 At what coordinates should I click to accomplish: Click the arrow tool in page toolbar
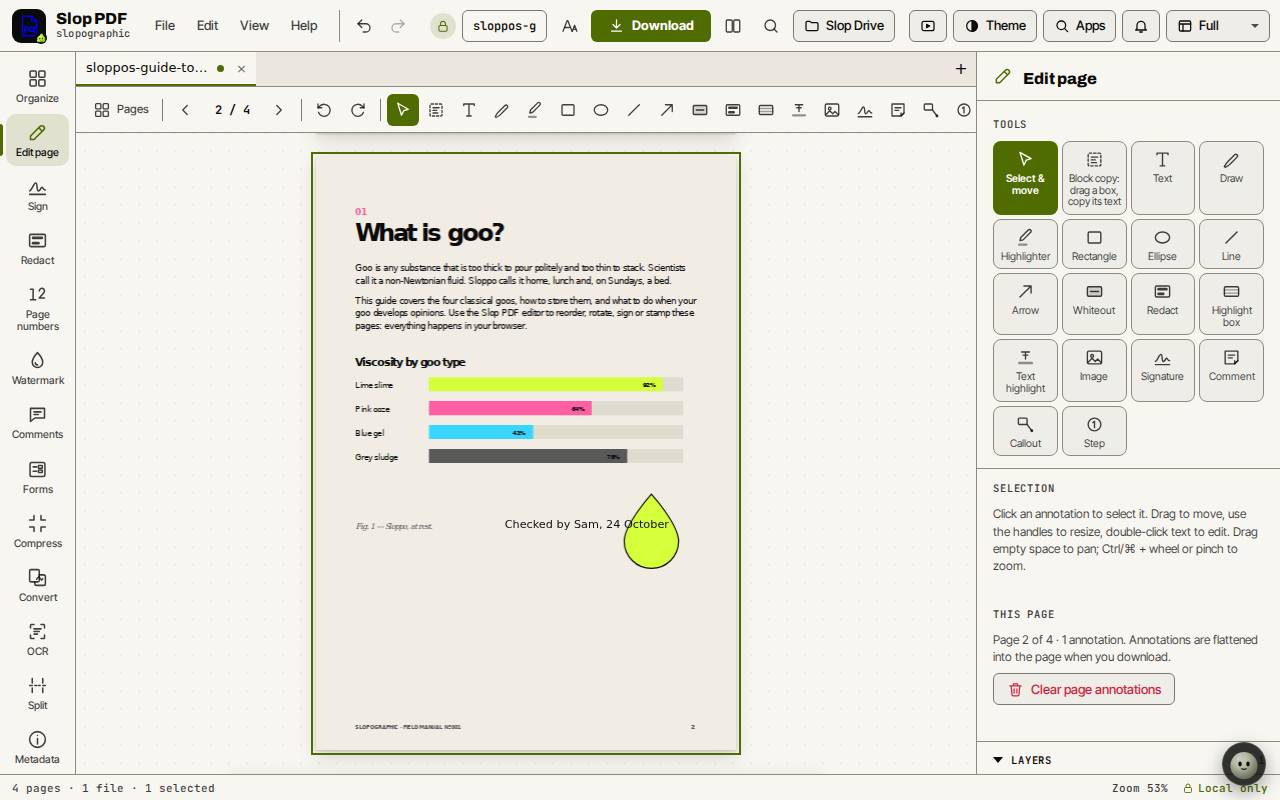667,110
